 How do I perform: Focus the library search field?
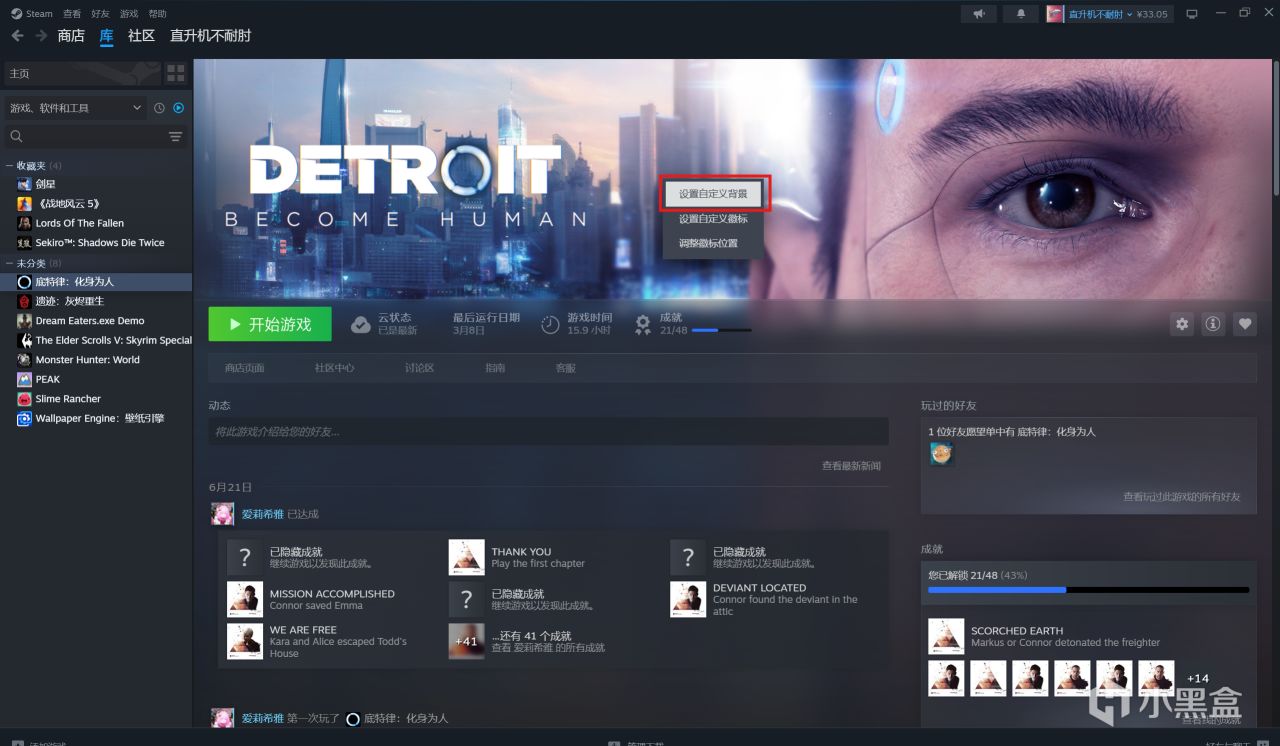click(x=96, y=136)
